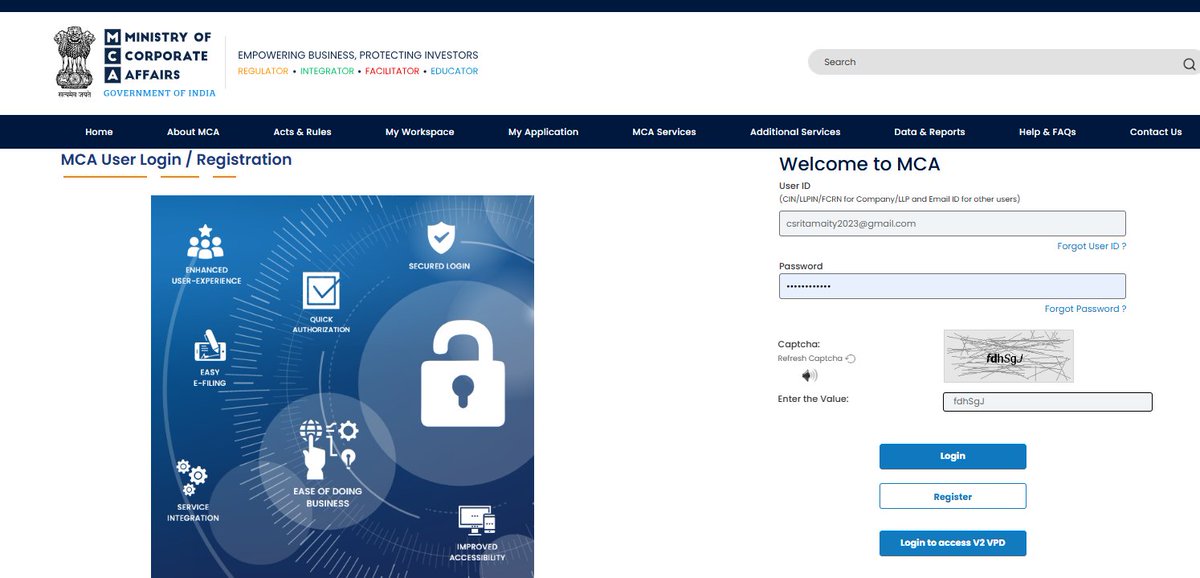Open the Data & Reports menu

(x=929, y=132)
